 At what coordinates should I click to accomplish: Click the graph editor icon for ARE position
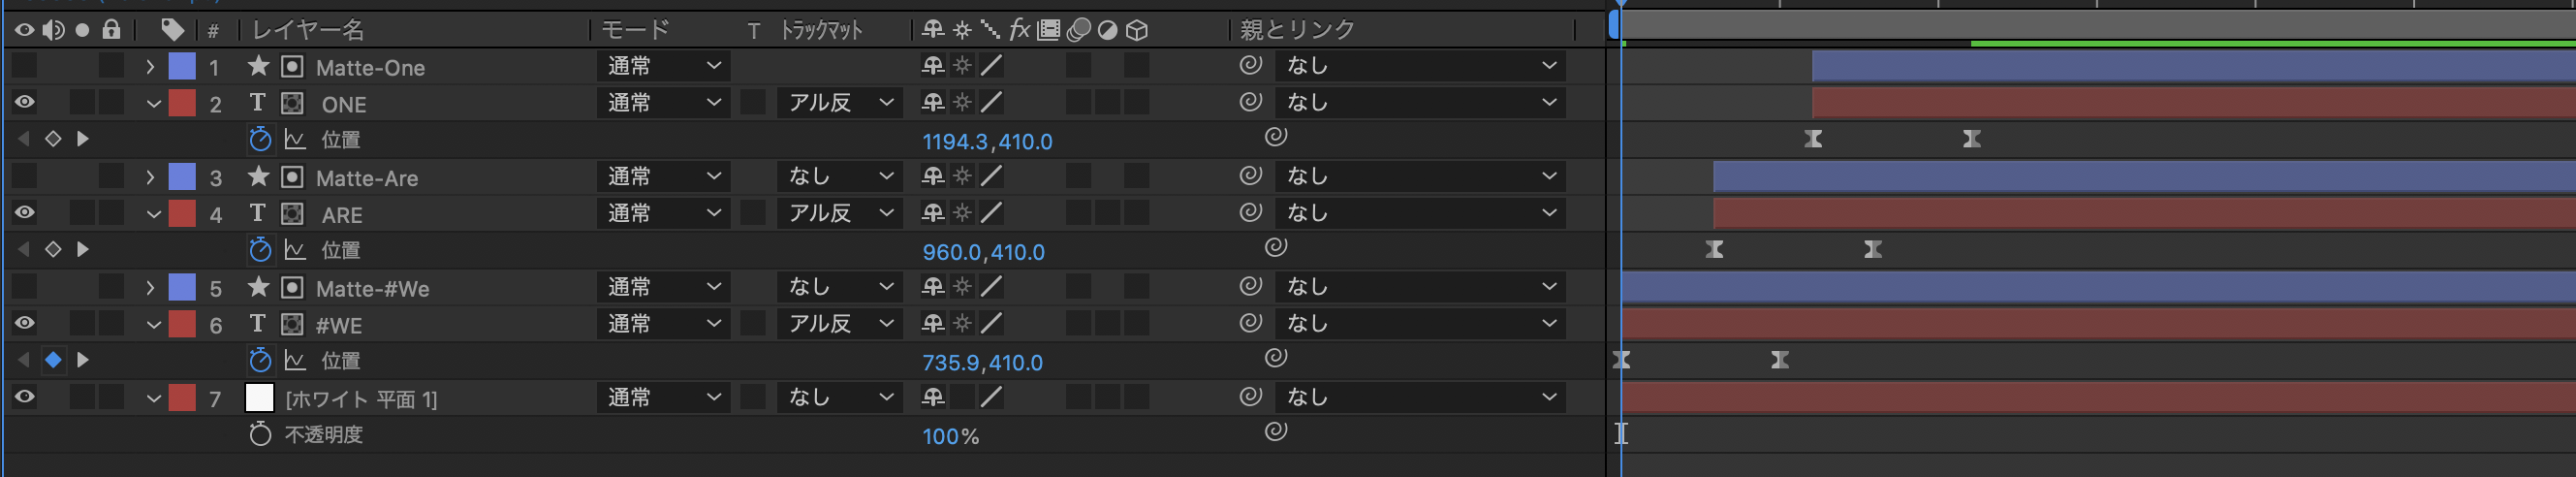coord(295,249)
